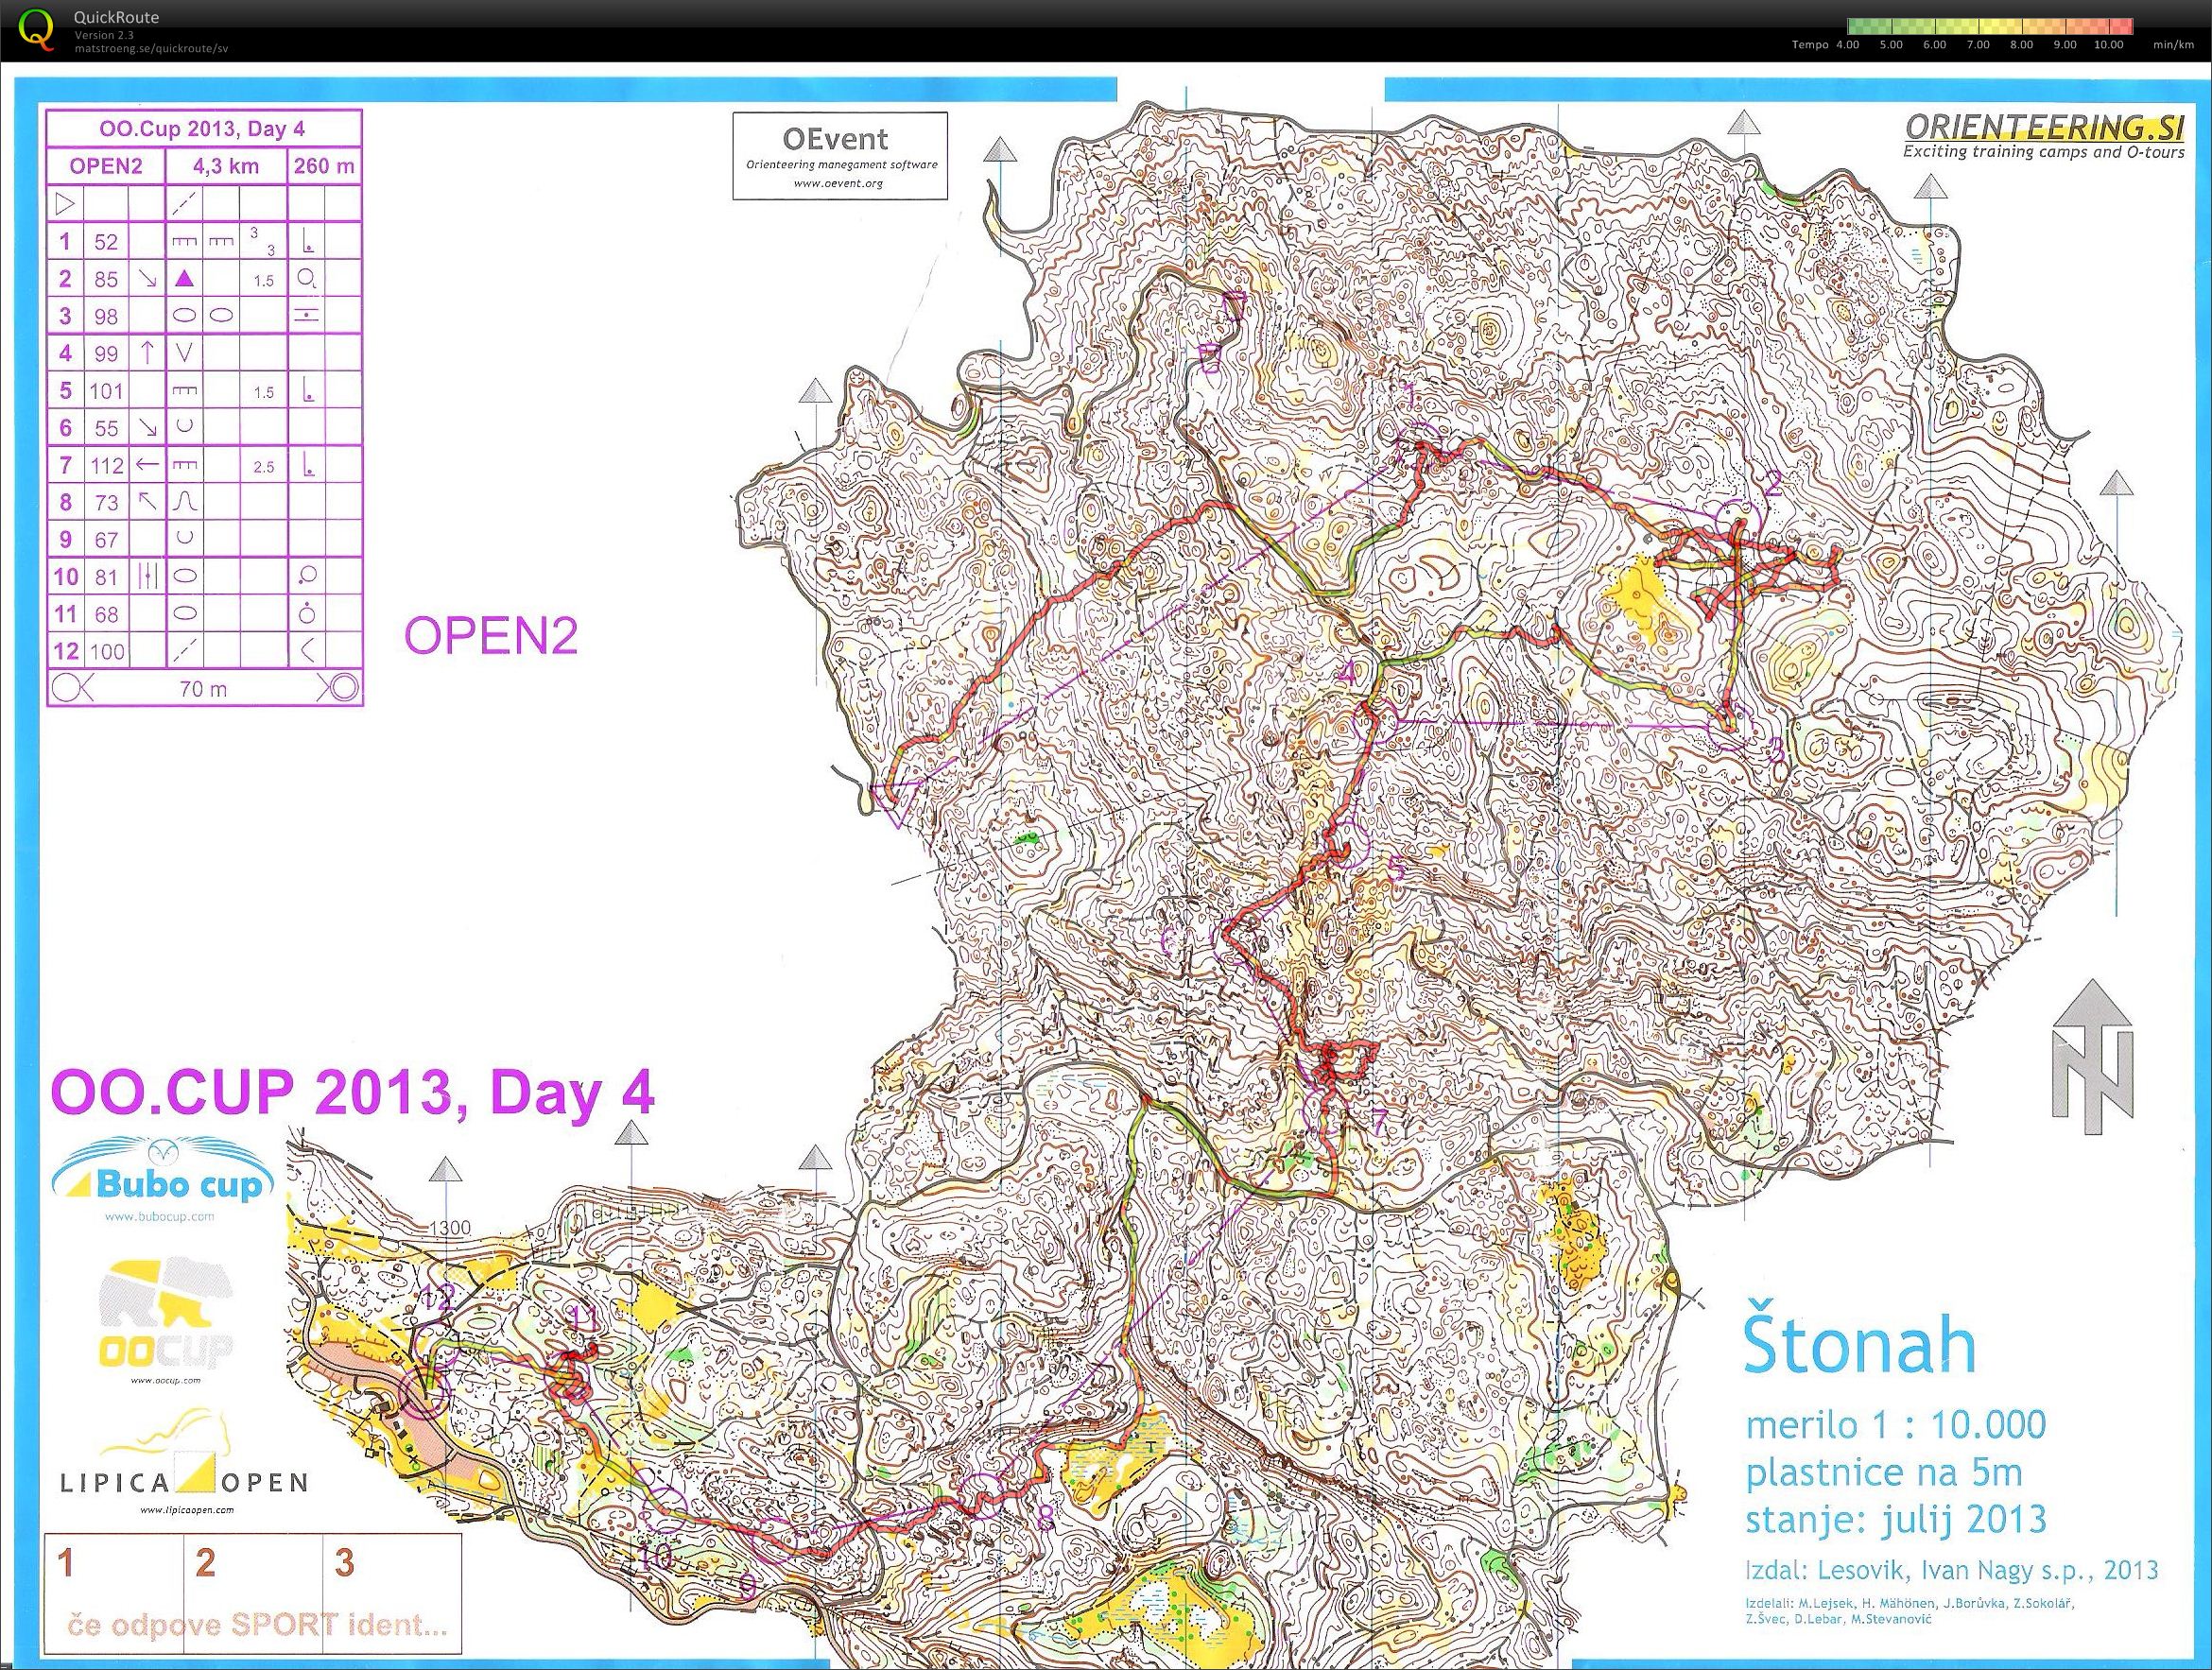Click the "OO.CUP 2013, Day 4" large title

[x=352, y=1092]
